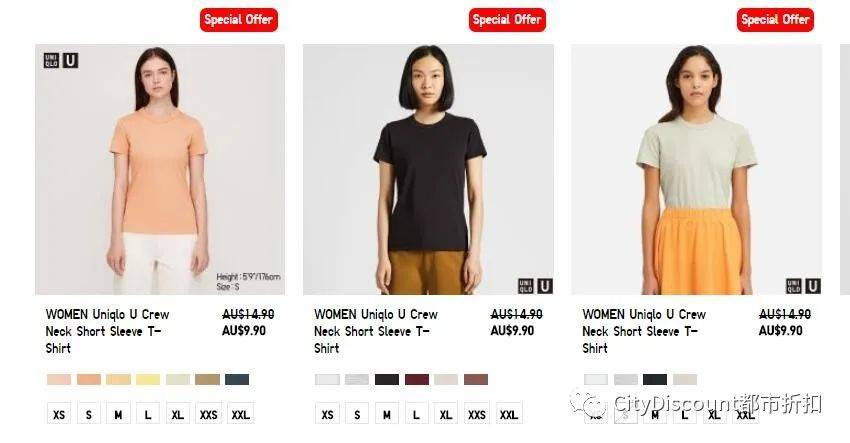Choose the dark red swatch for second shirt
Image resolution: width=850 pixels, height=443 pixels.
click(417, 380)
